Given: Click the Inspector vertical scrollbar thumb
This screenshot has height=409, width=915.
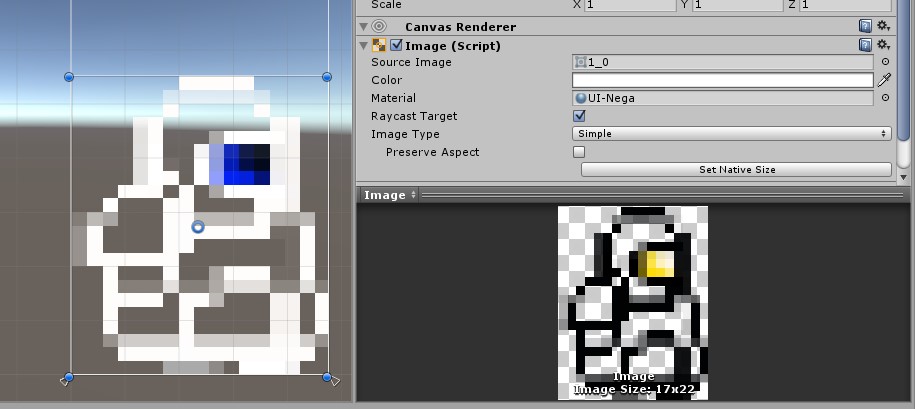Looking at the screenshot, I should [x=903, y=70].
